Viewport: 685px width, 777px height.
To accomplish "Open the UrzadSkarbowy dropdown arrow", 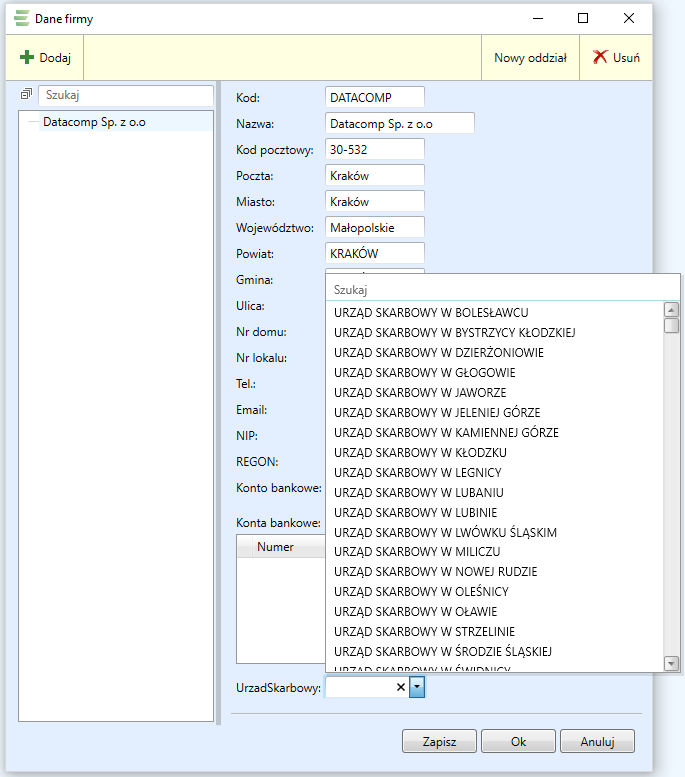I will coord(418,687).
